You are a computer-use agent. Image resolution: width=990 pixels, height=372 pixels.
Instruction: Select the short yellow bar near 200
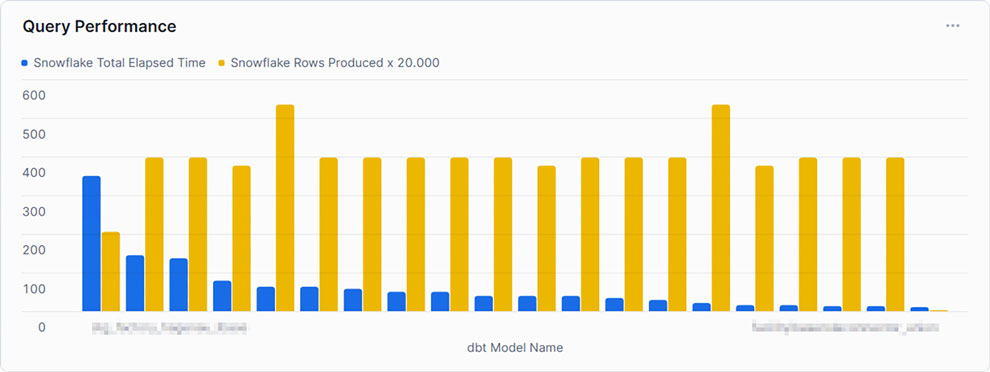[111, 272]
